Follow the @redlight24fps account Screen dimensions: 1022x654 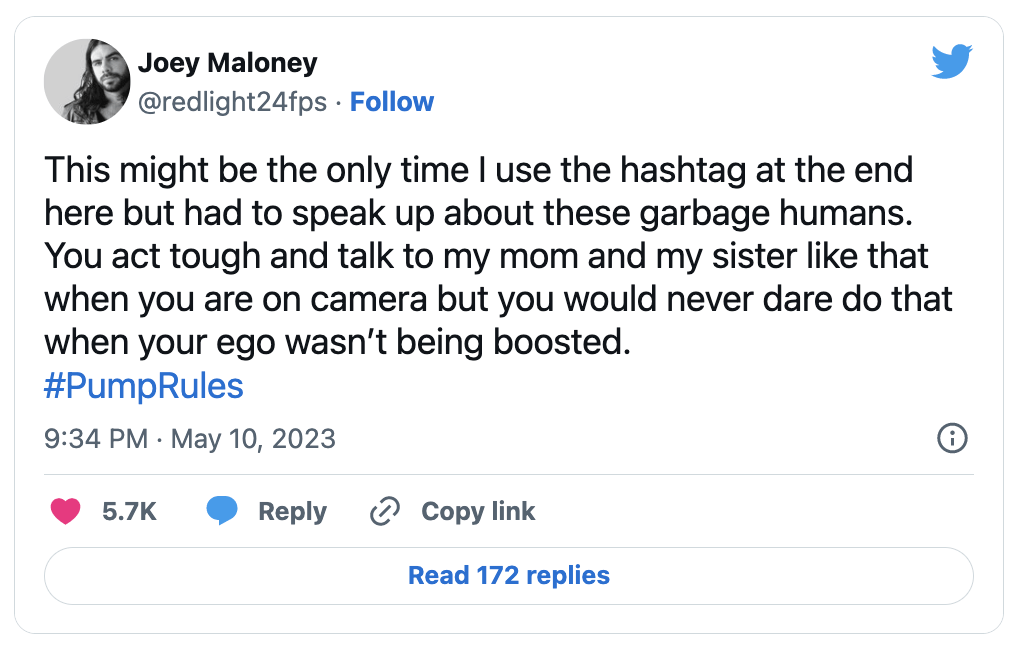tap(392, 102)
